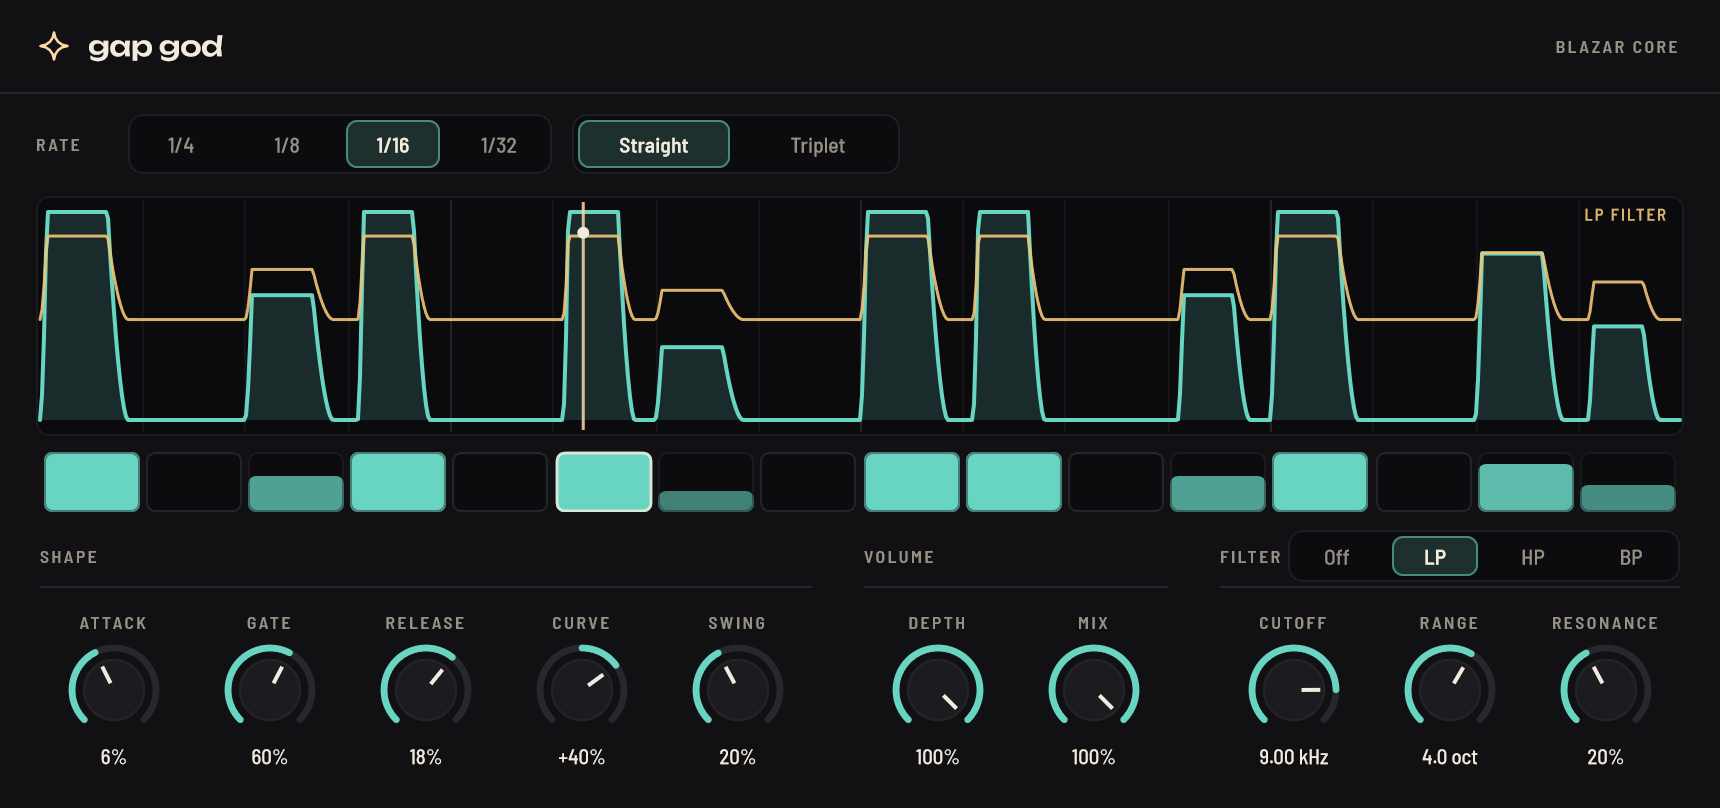Click the highlighted step 6 pad
The width and height of the screenshot is (1720, 808).
point(604,482)
